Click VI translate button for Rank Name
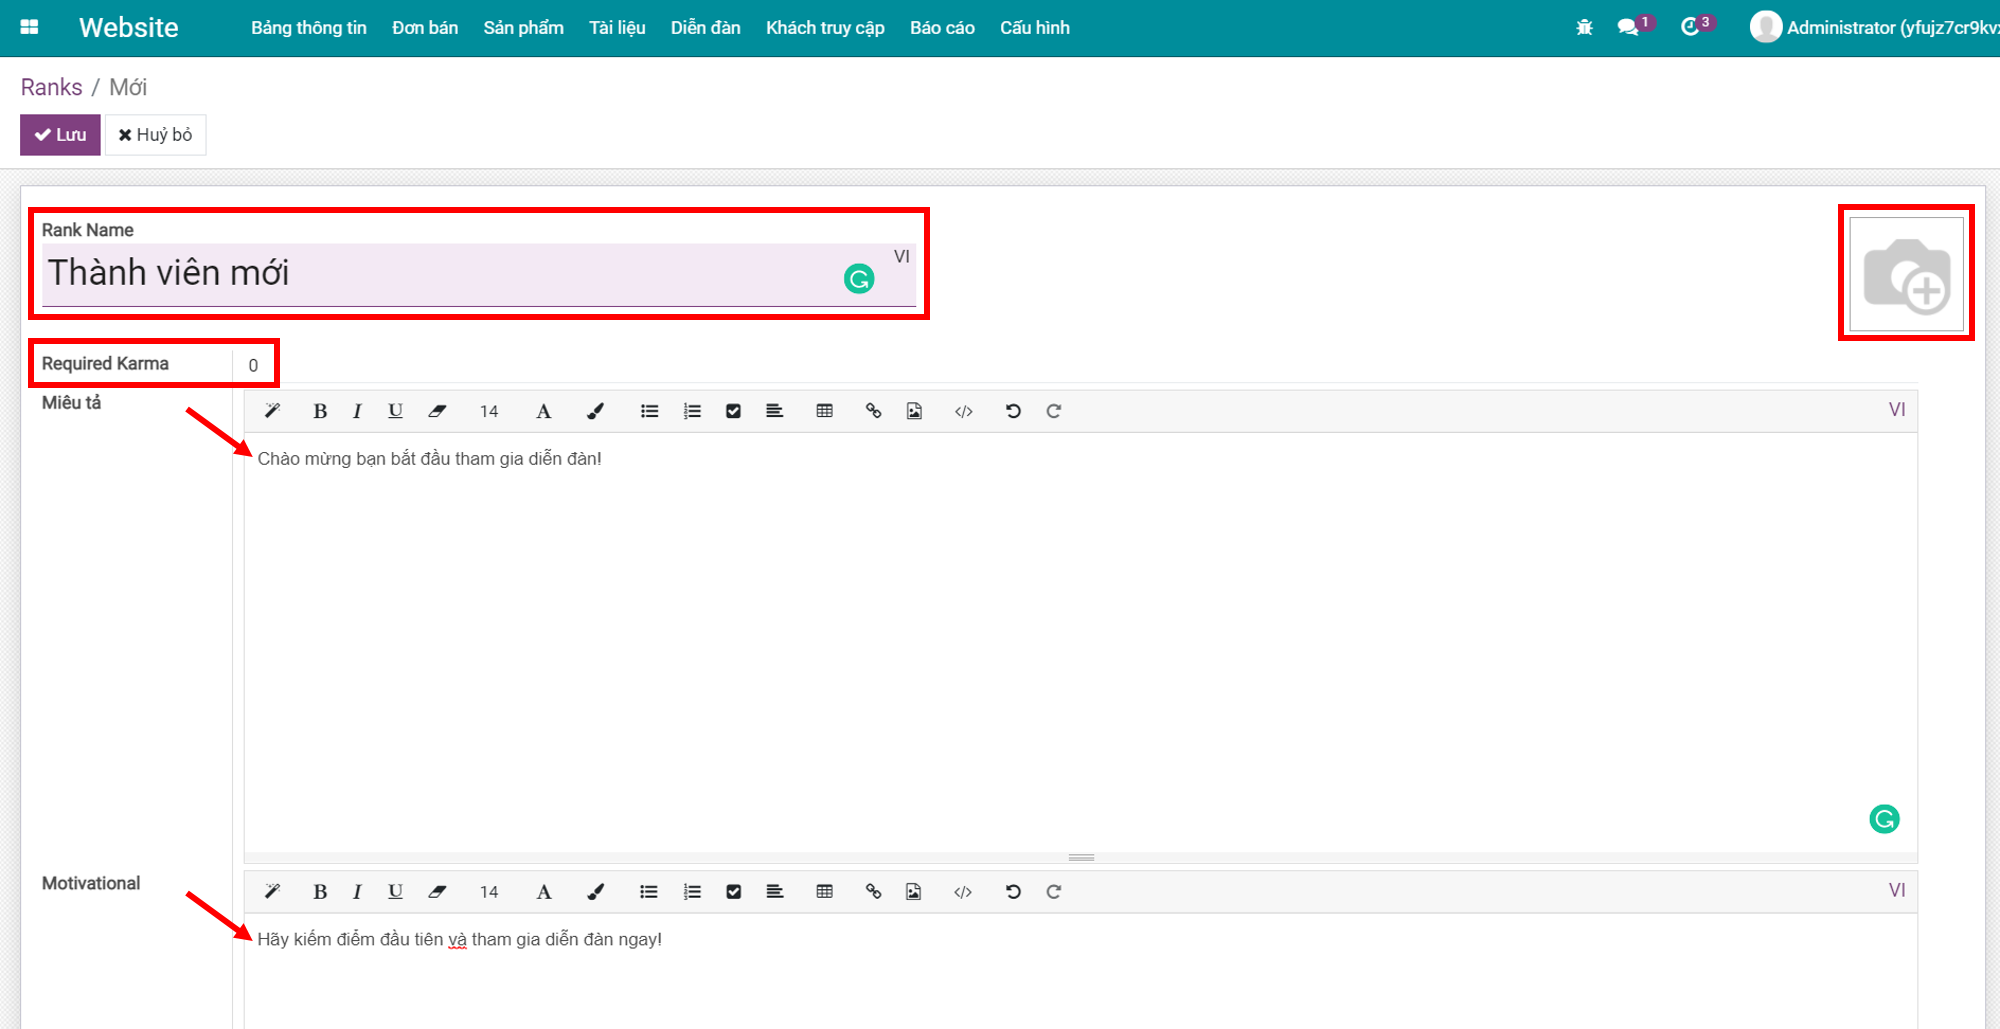This screenshot has height=1029, width=2000. coord(901,256)
